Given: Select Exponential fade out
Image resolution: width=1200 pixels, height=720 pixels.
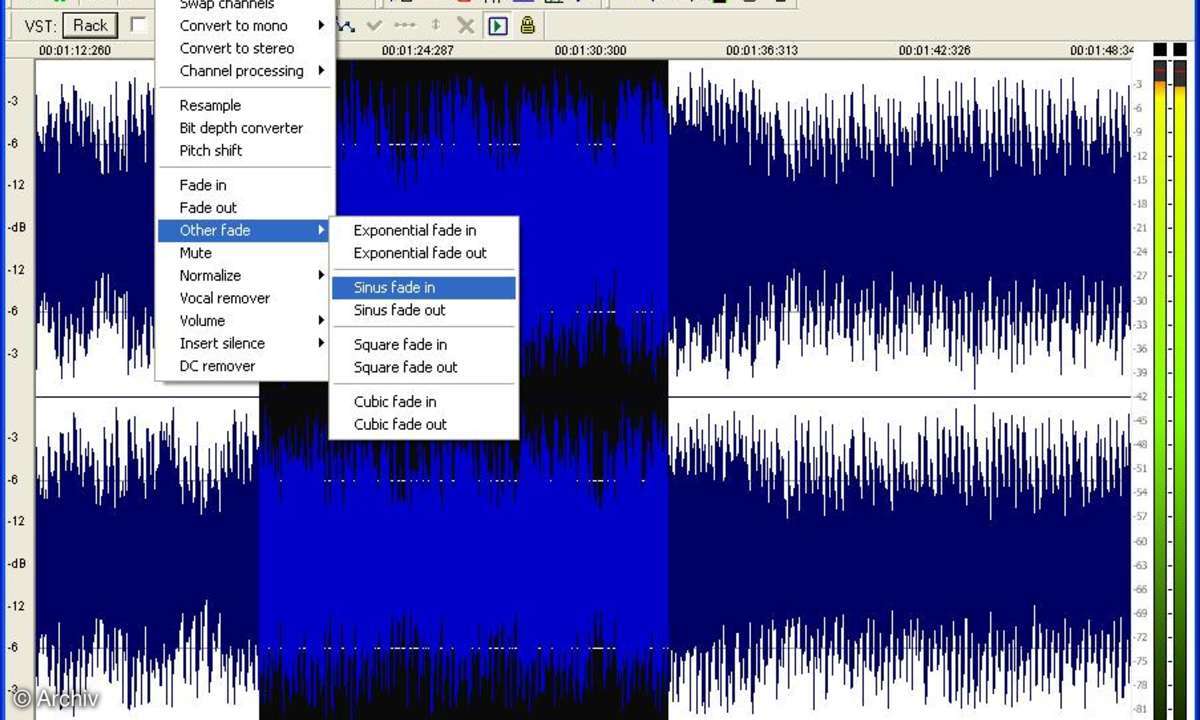Looking at the screenshot, I should point(424,253).
